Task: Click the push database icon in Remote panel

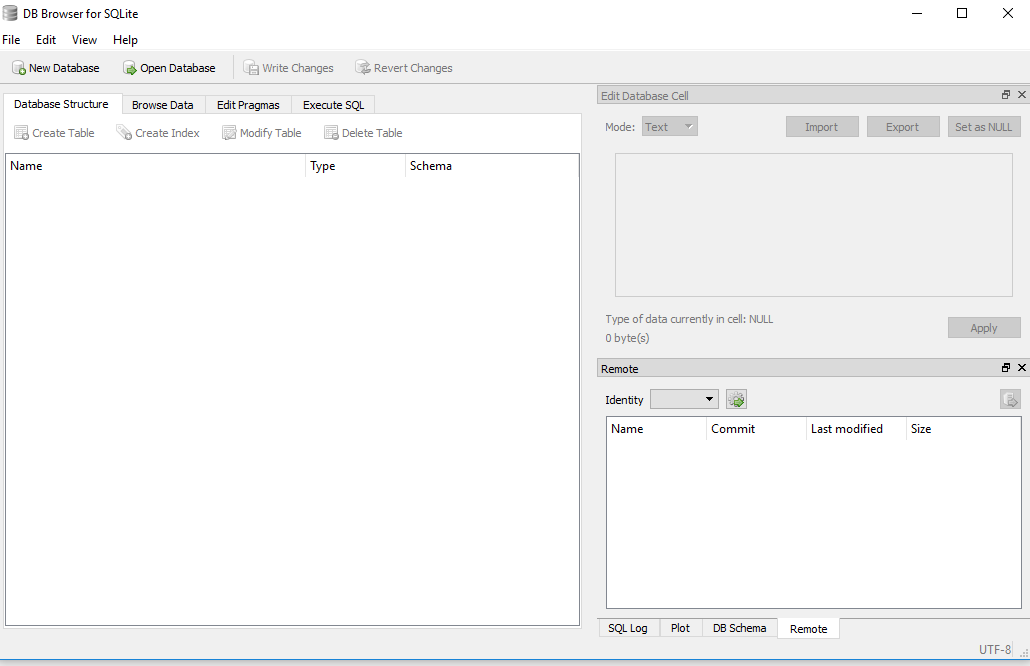Action: [1010, 399]
